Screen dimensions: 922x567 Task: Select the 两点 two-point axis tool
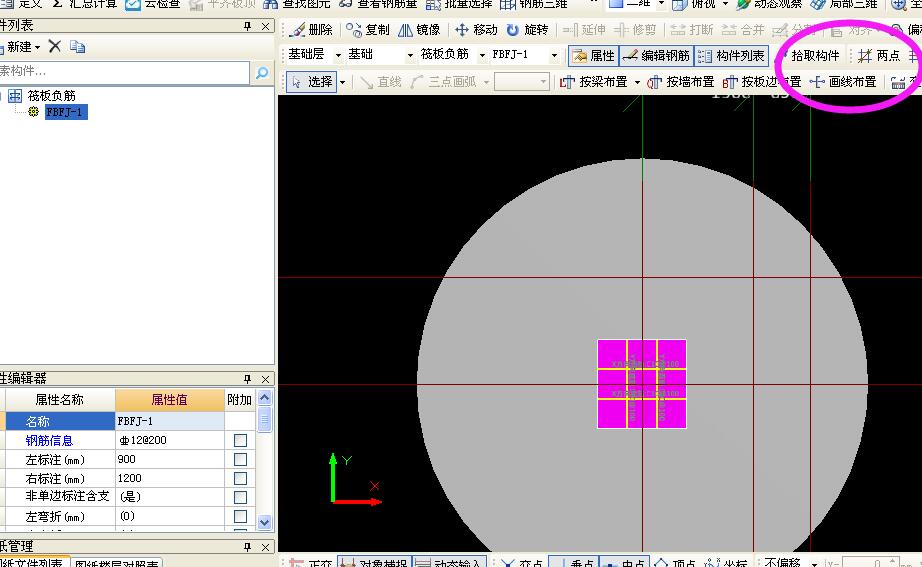(x=879, y=55)
